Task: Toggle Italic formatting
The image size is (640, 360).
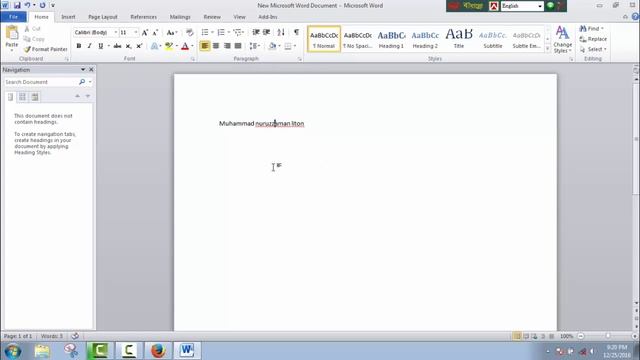Action: pos(89,46)
